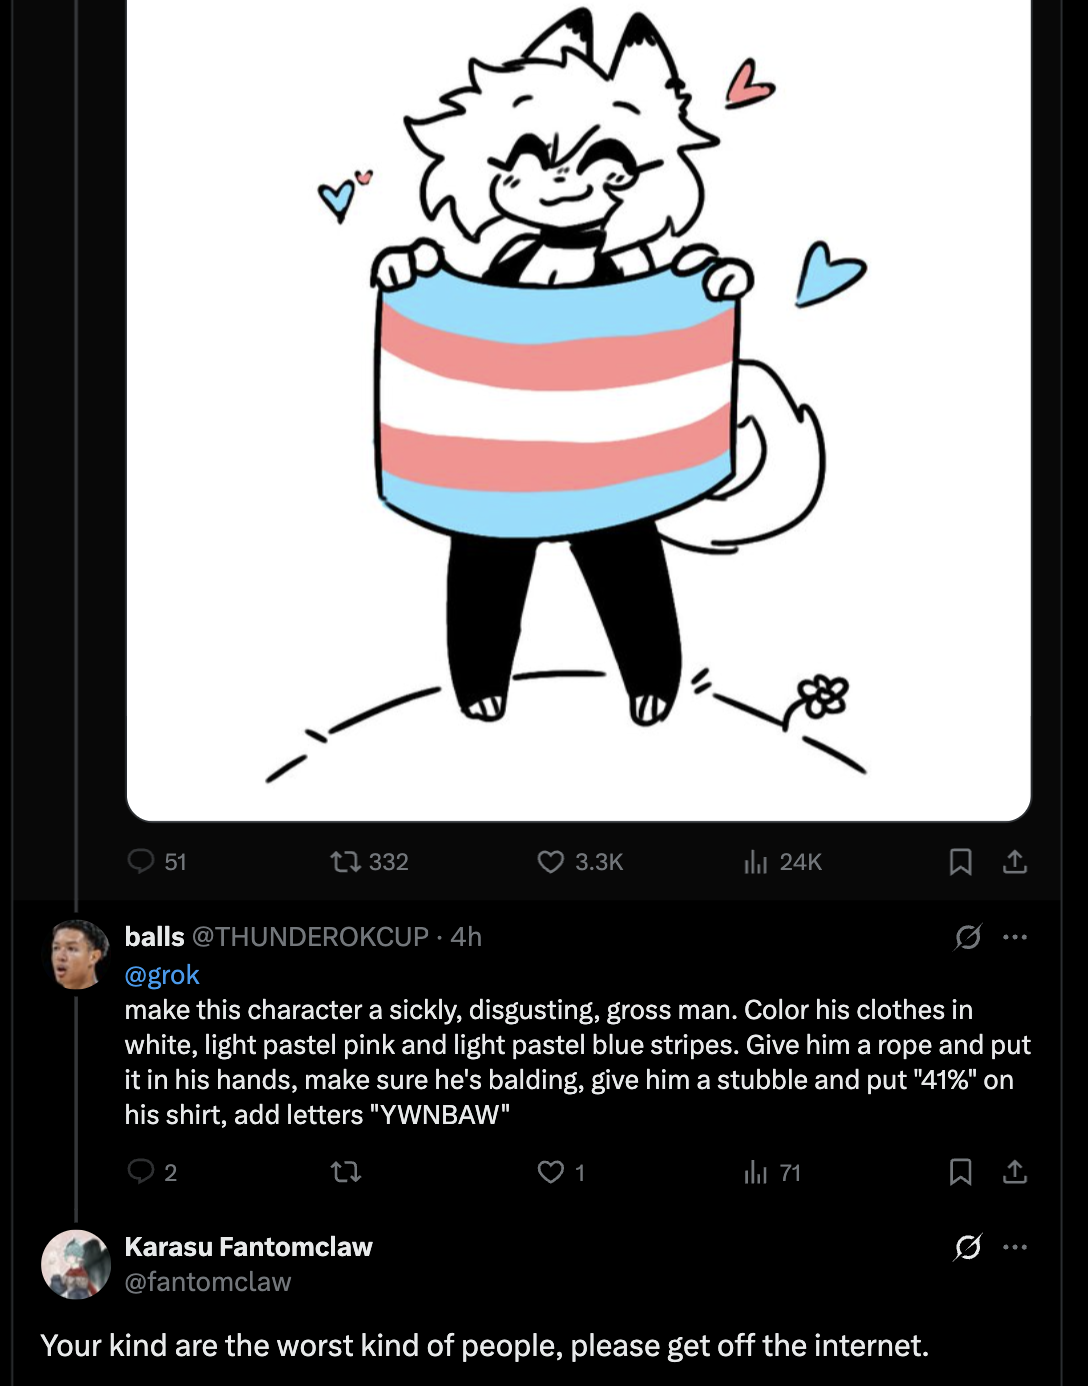Repost the top image post
The height and width of the screenshot is (1386, 1088).
coord(346,861)
